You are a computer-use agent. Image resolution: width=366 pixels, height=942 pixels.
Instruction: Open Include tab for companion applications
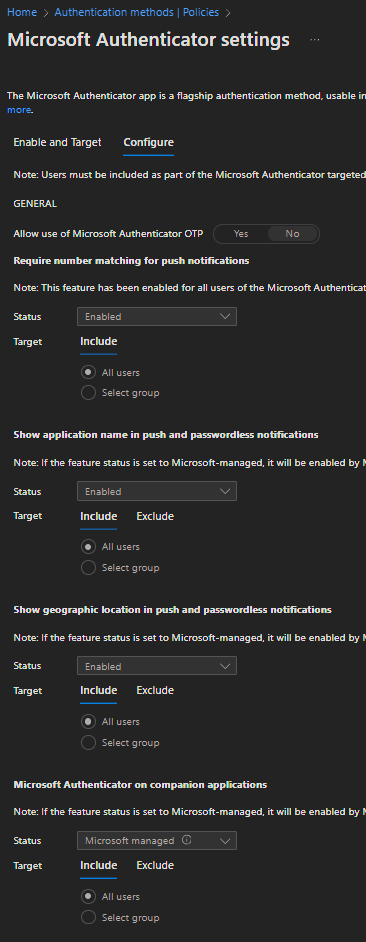click(99, 865)
